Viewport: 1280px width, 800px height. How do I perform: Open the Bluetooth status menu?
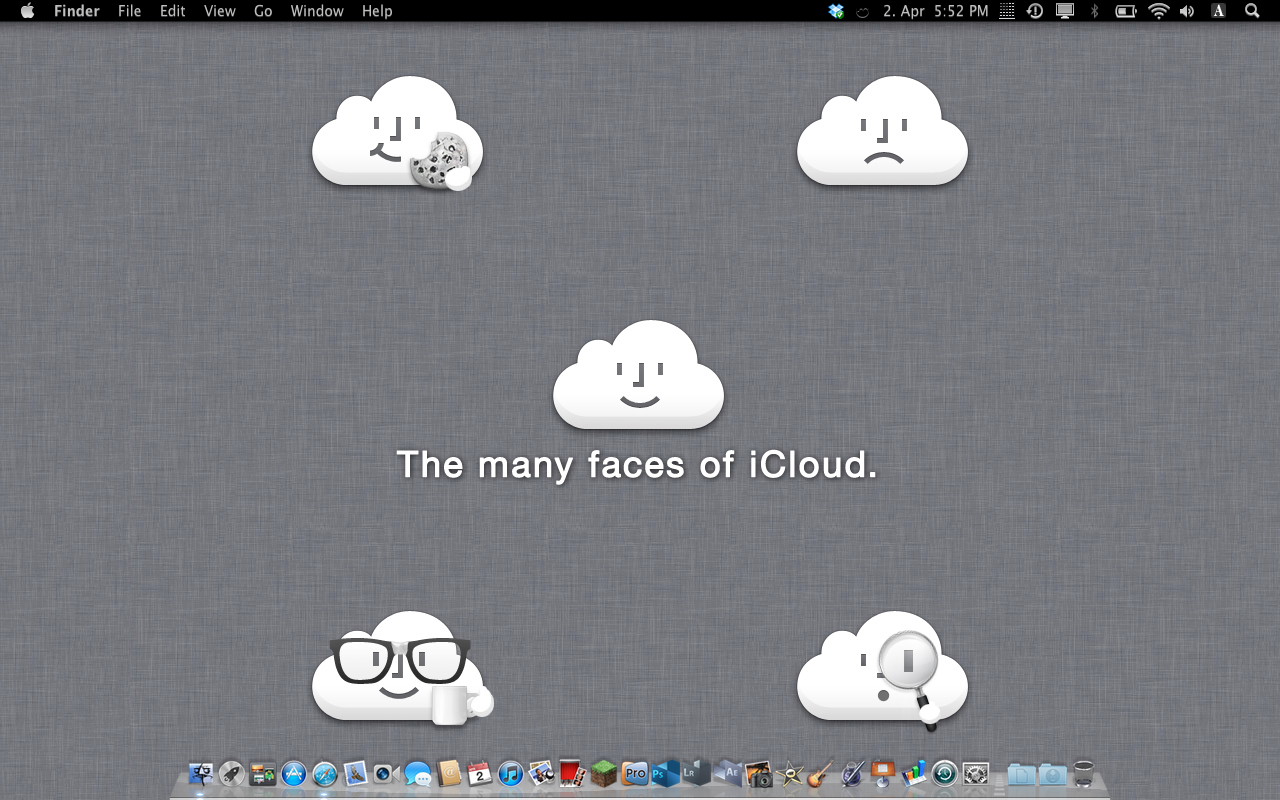pyautogui.click(x=1094, y=11)
